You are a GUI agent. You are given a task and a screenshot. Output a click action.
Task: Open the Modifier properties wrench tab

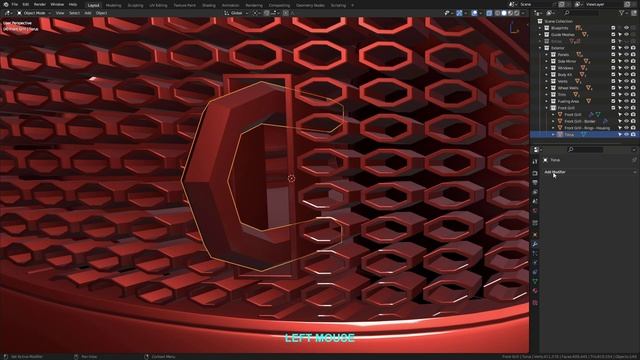pos(535,244)
